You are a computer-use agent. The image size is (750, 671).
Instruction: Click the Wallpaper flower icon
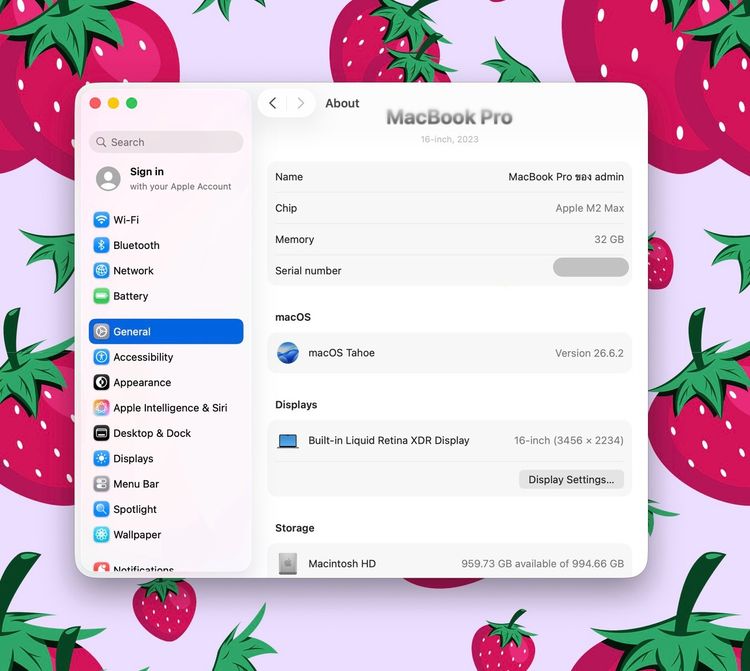[101, 535]
